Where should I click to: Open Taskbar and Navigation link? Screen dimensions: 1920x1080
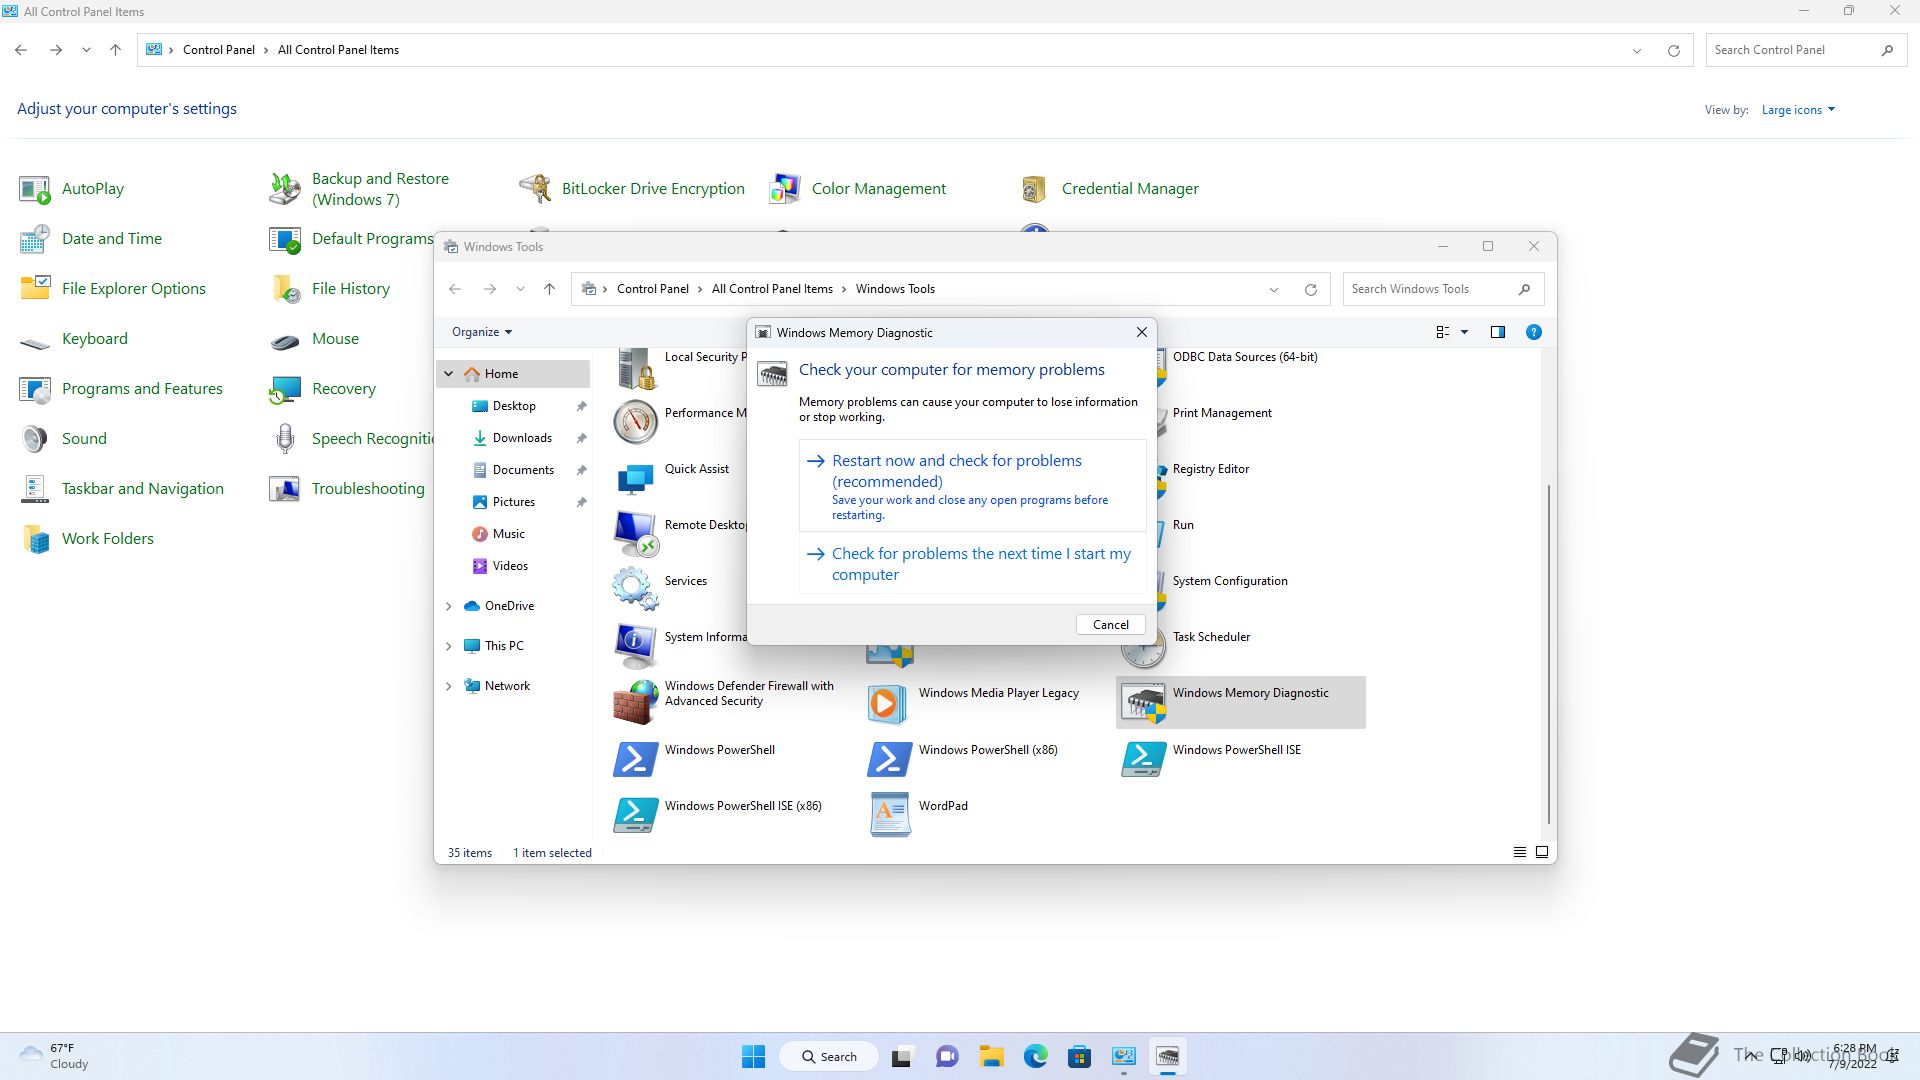click(143, 489)
